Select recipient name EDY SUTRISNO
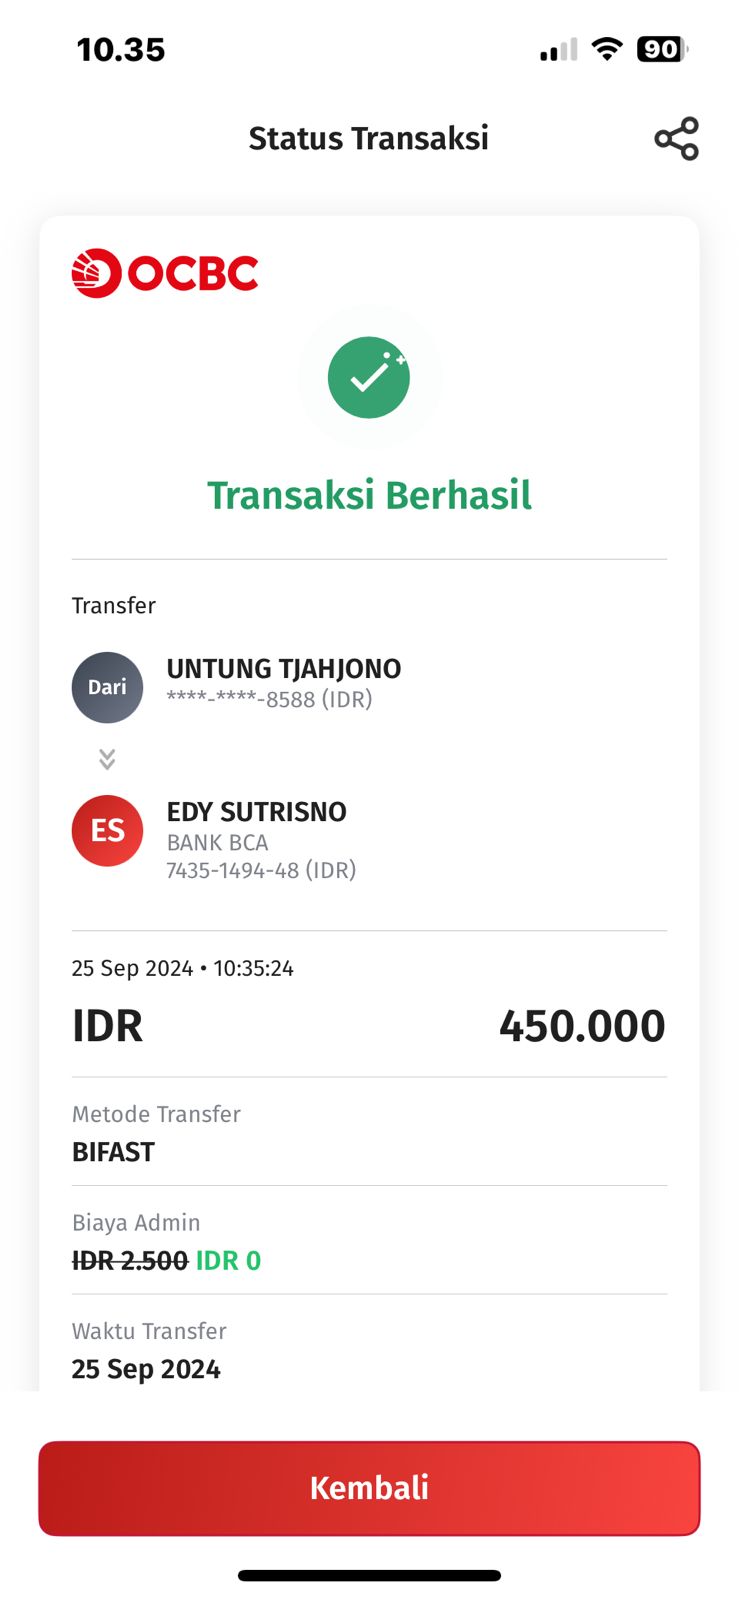The width and height of the screenshot is (739, 1600). [257, 812]
